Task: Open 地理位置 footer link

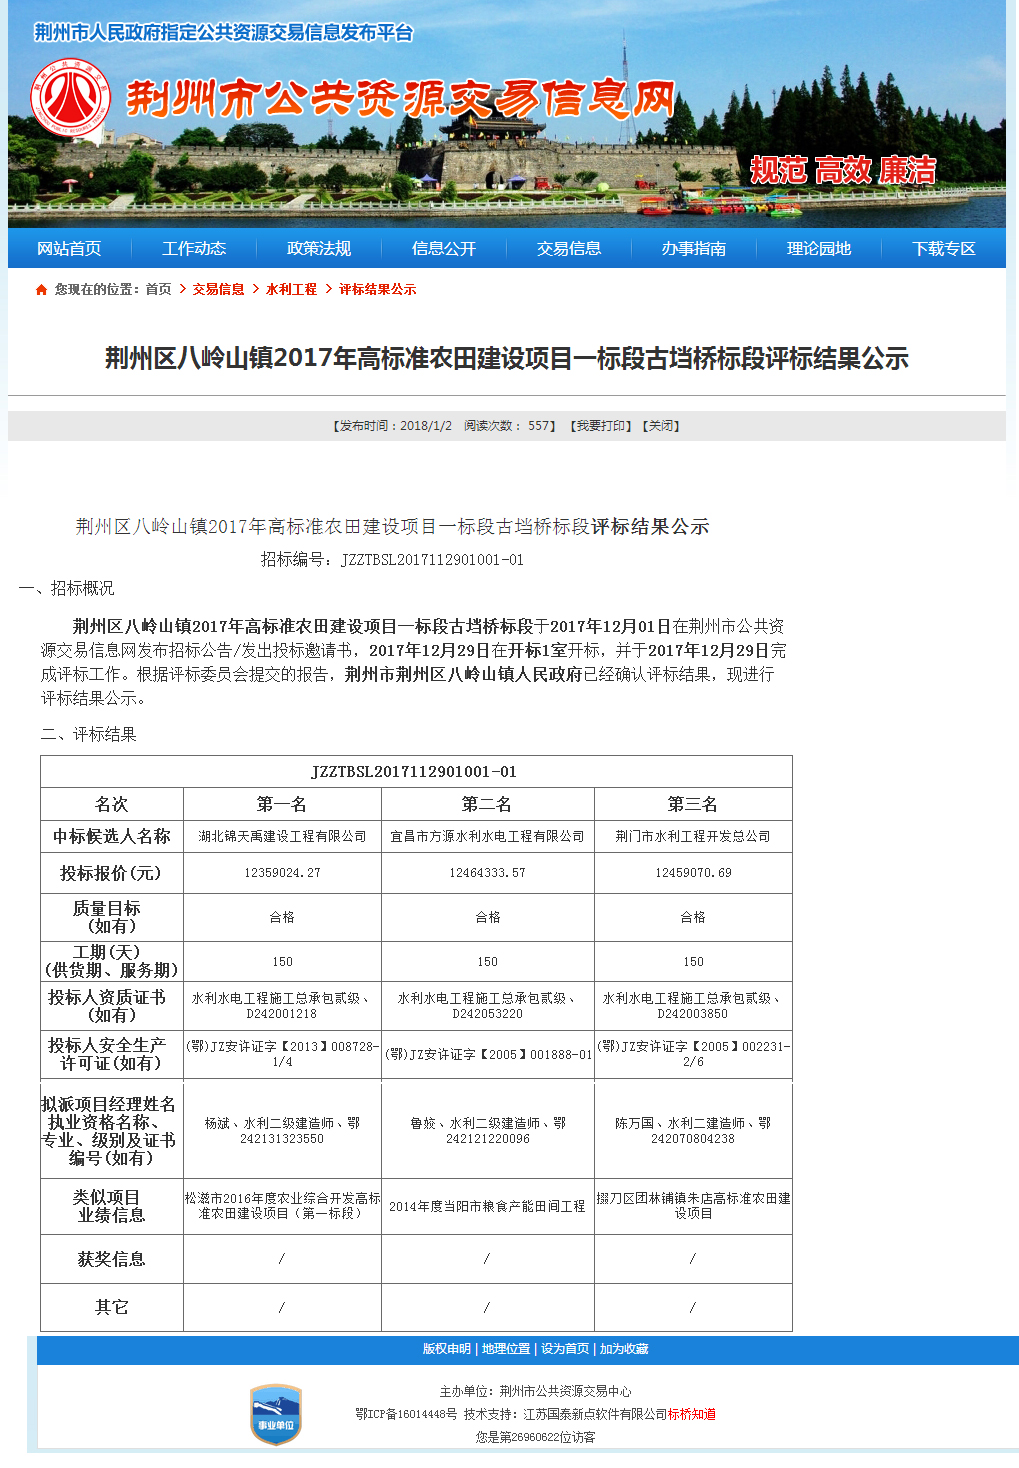Action: tap(506, 1349)
